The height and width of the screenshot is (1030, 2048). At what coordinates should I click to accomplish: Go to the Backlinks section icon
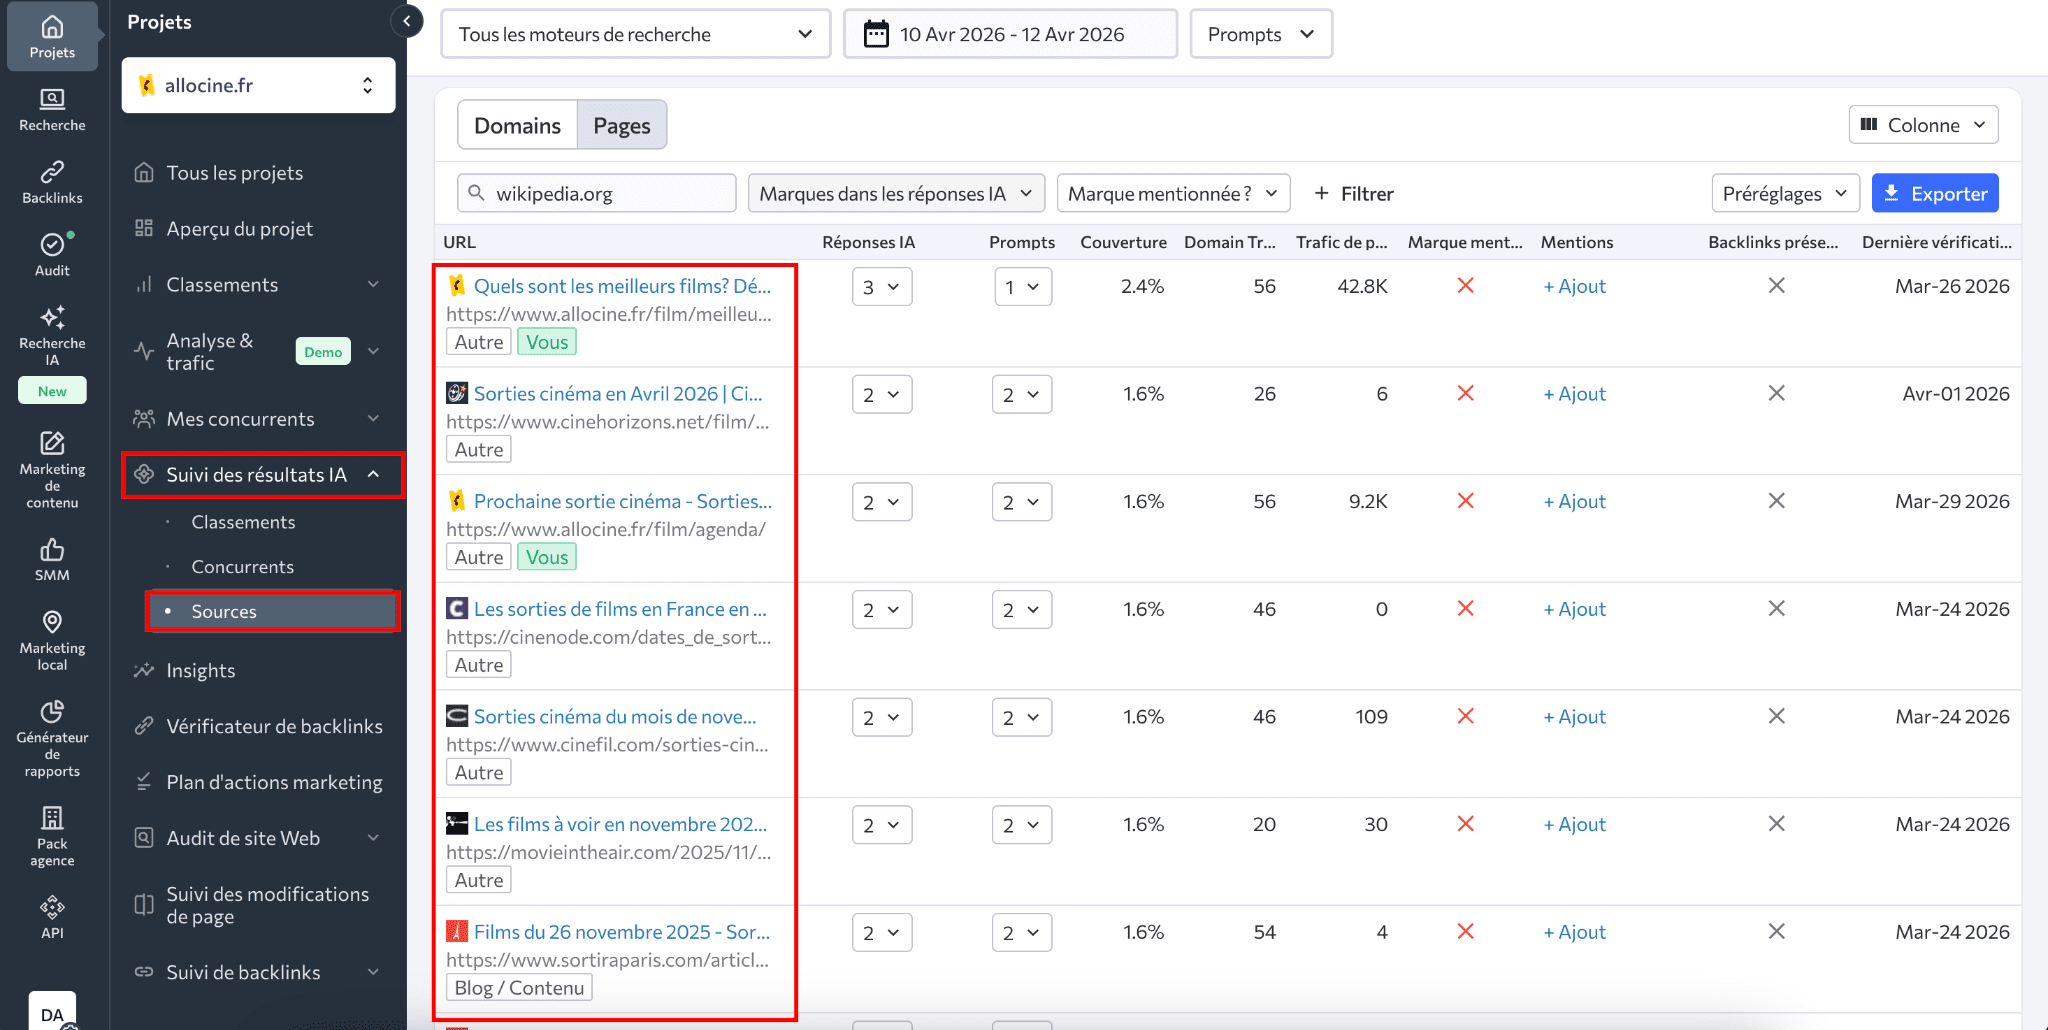[52, 172]
